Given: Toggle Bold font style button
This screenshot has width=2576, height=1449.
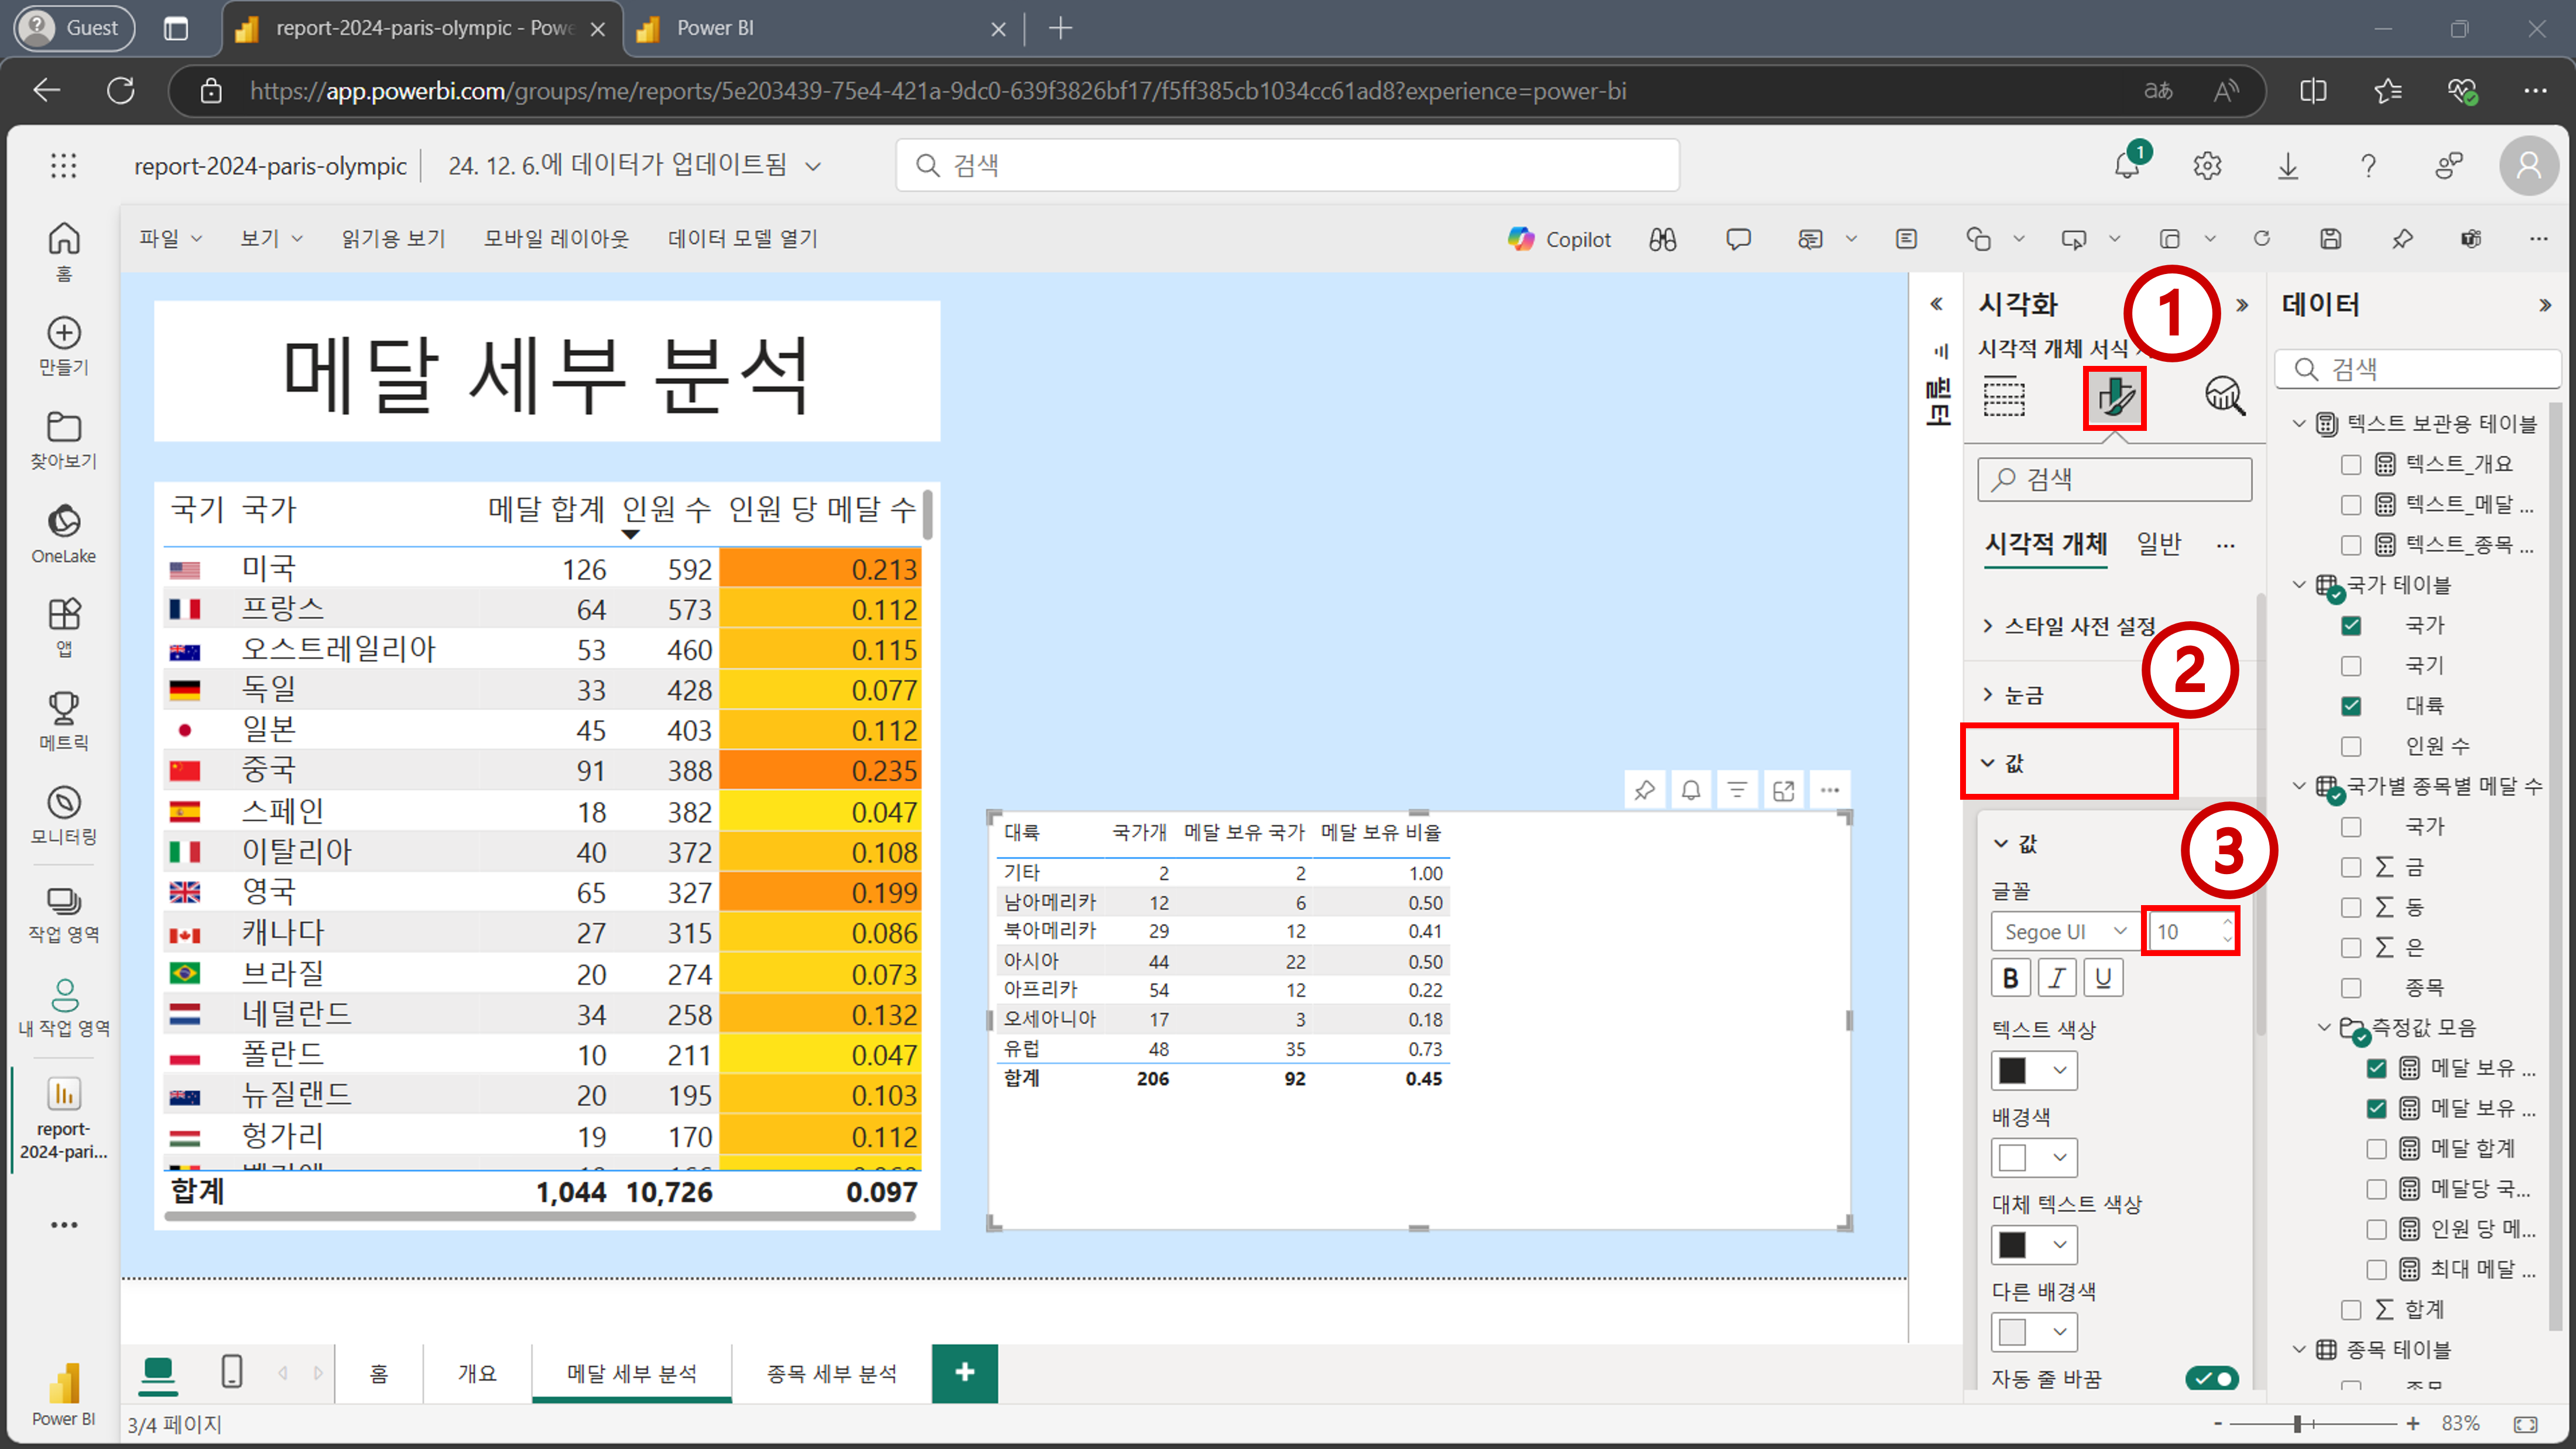Looking at the screenshot, I should pos(2010,978).
